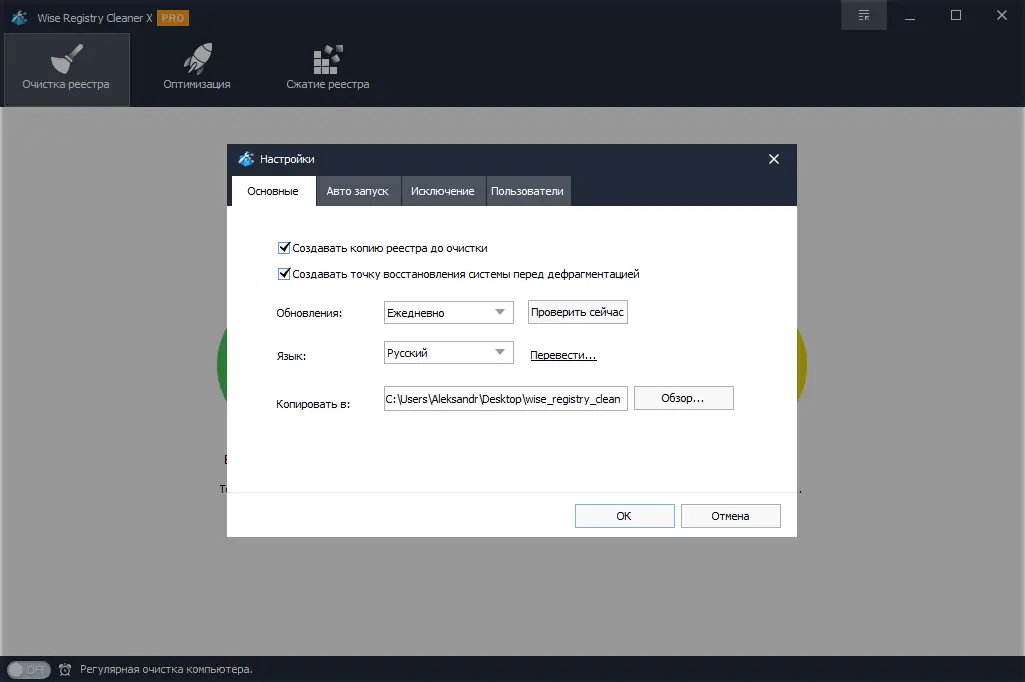The image size is (1025, 682).
Task: Click the Обзор... browse button
Action: (684, 398)
